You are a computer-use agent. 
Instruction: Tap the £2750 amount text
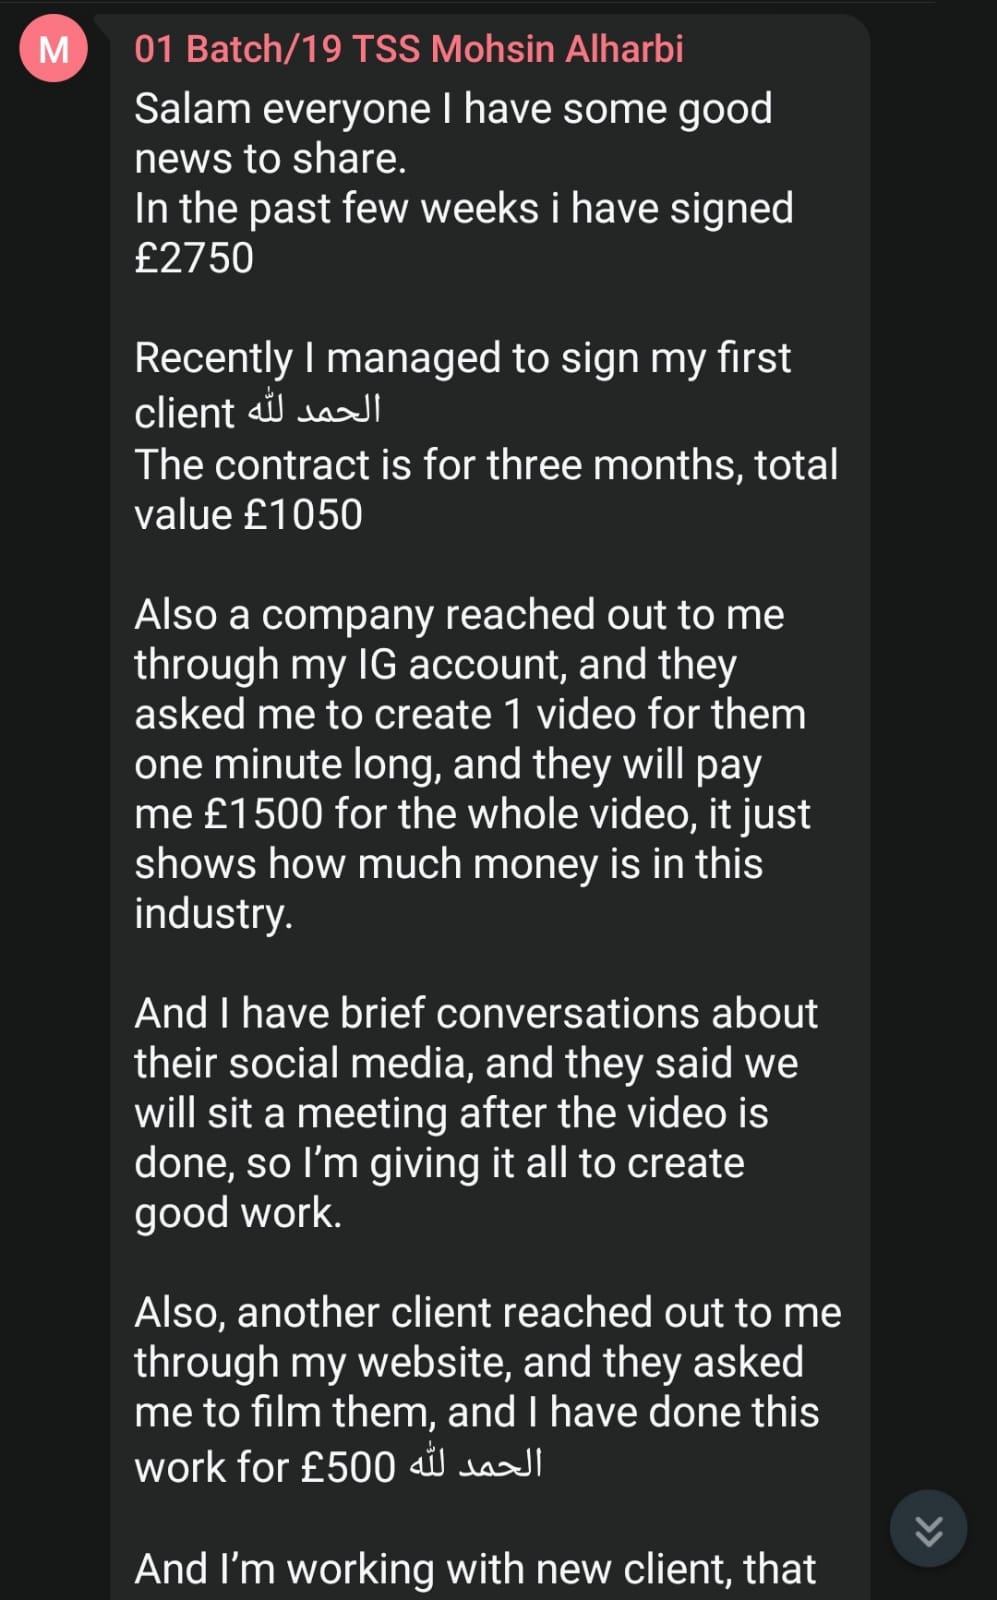coord(194,258)
